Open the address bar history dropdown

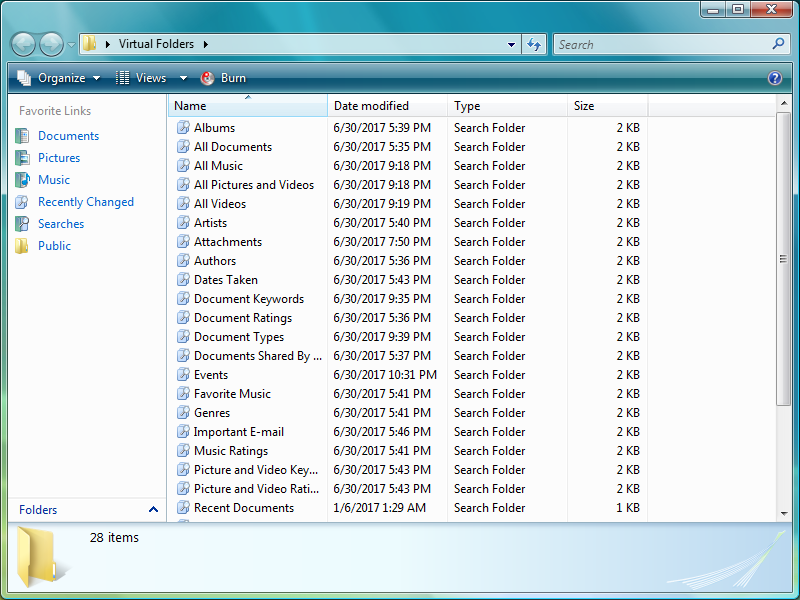click(511, 44)
